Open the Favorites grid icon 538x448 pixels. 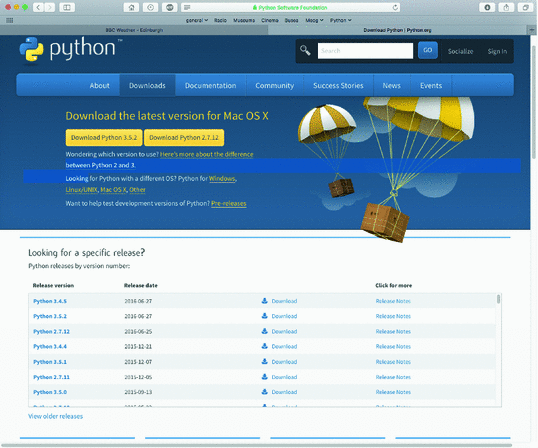click(10, 20)
